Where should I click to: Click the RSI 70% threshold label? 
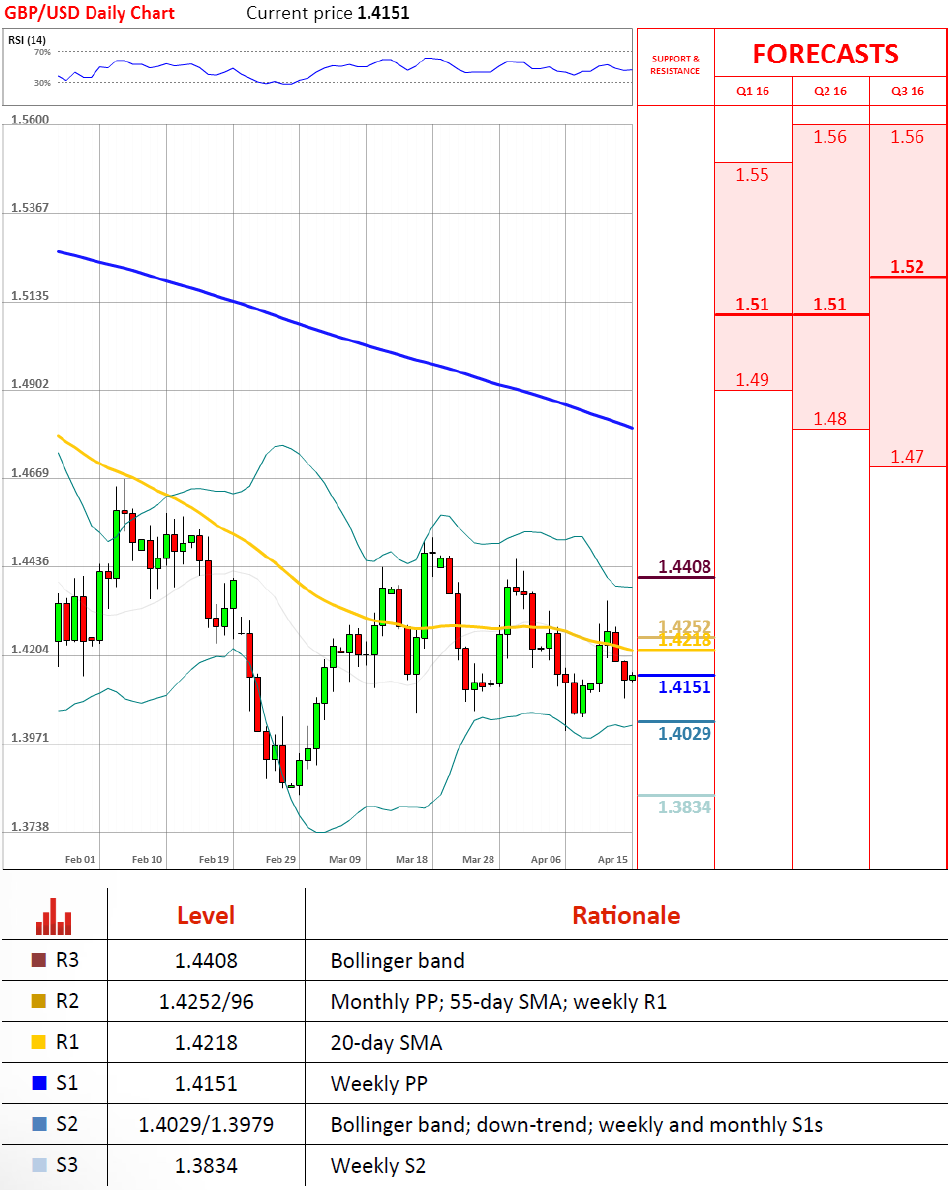(43, 52)
